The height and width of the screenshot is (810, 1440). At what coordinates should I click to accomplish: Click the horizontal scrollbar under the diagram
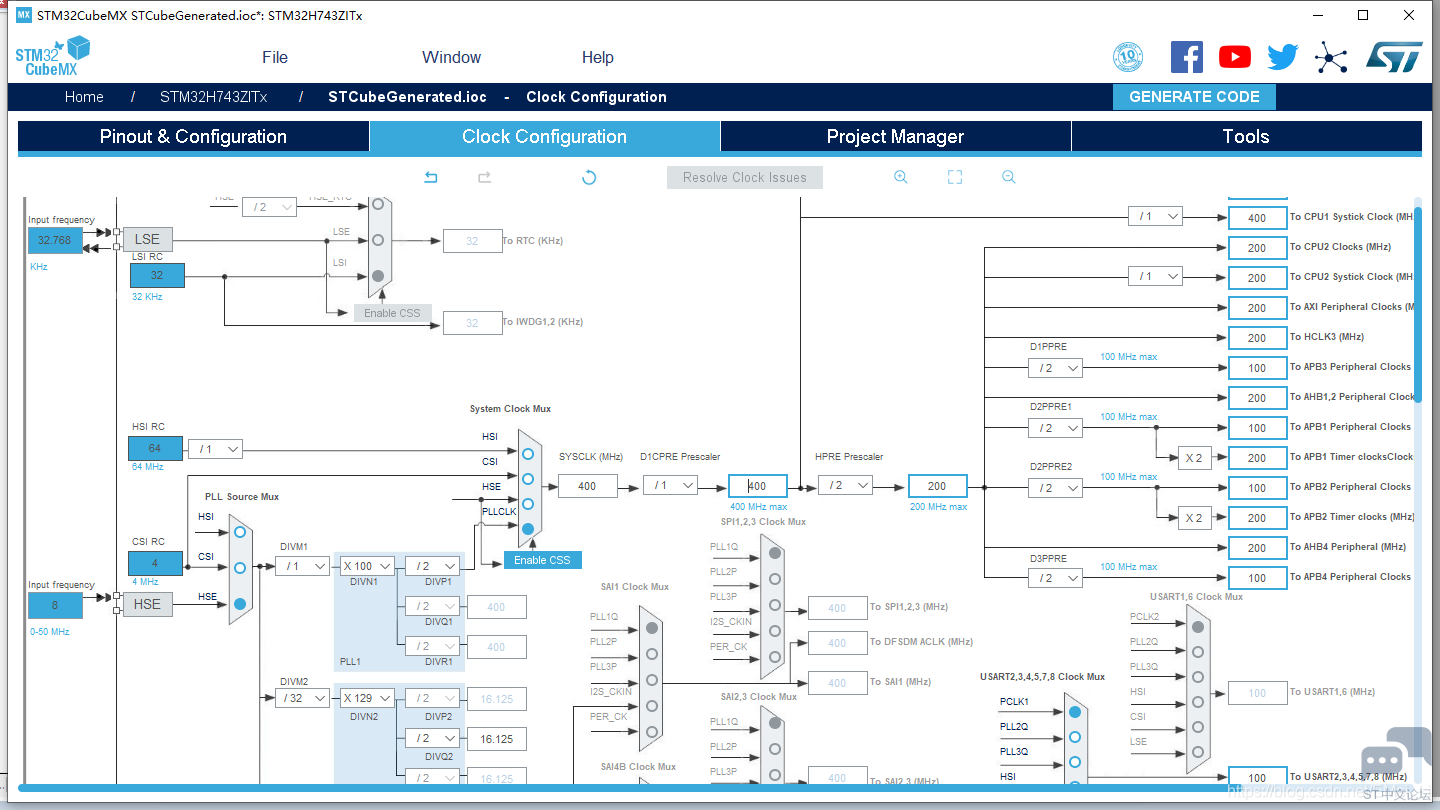pyautogui.click(x=720, y=788)
